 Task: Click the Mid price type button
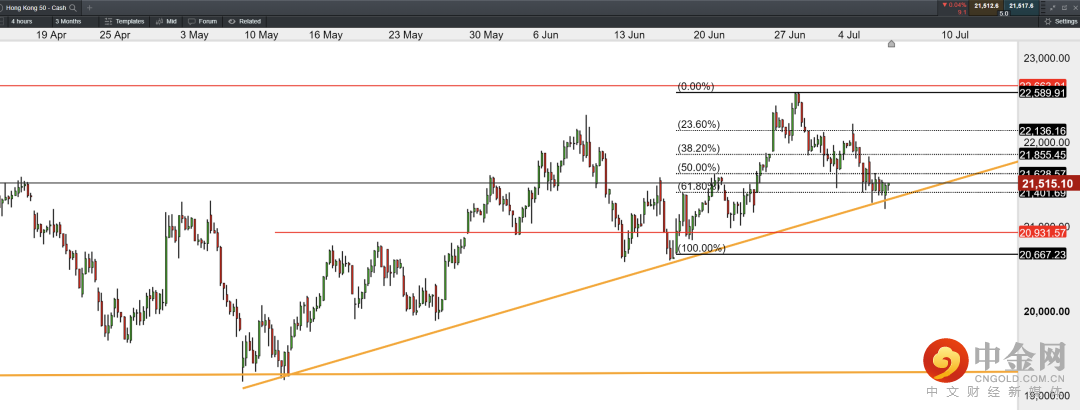coord(166,21)
